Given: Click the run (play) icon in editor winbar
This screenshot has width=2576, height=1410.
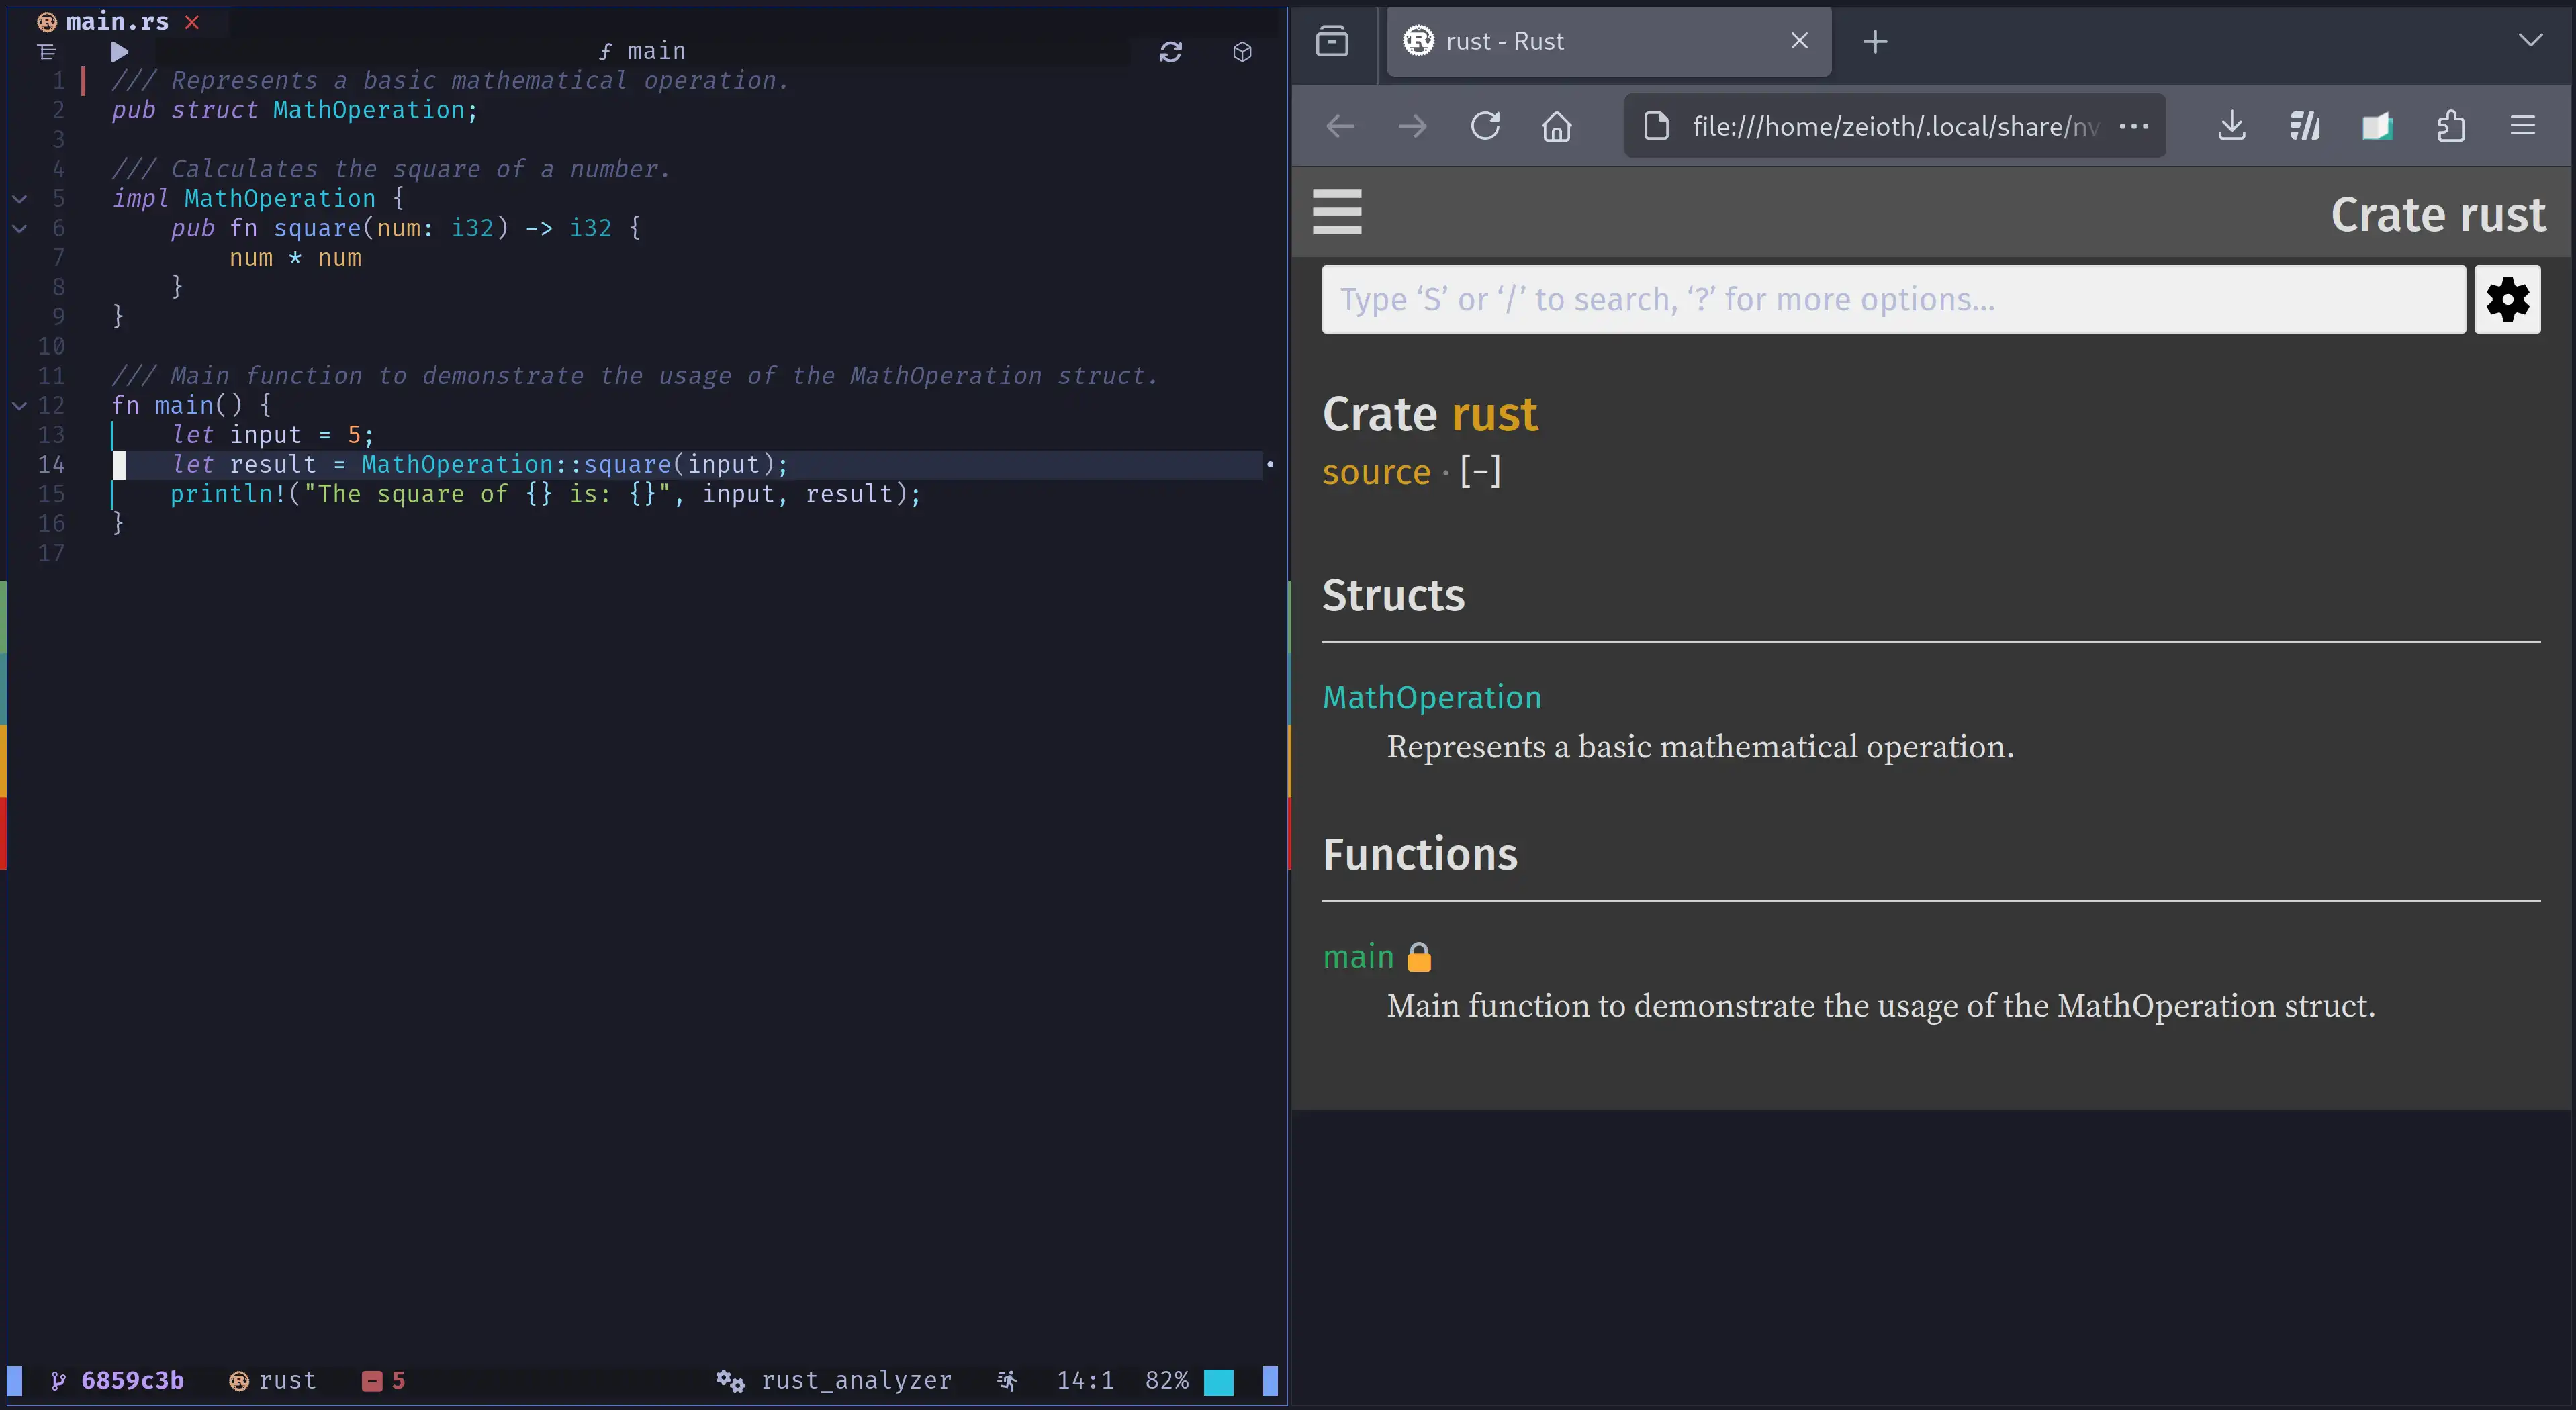Looking at the screenshot, I should click(119, 51).
